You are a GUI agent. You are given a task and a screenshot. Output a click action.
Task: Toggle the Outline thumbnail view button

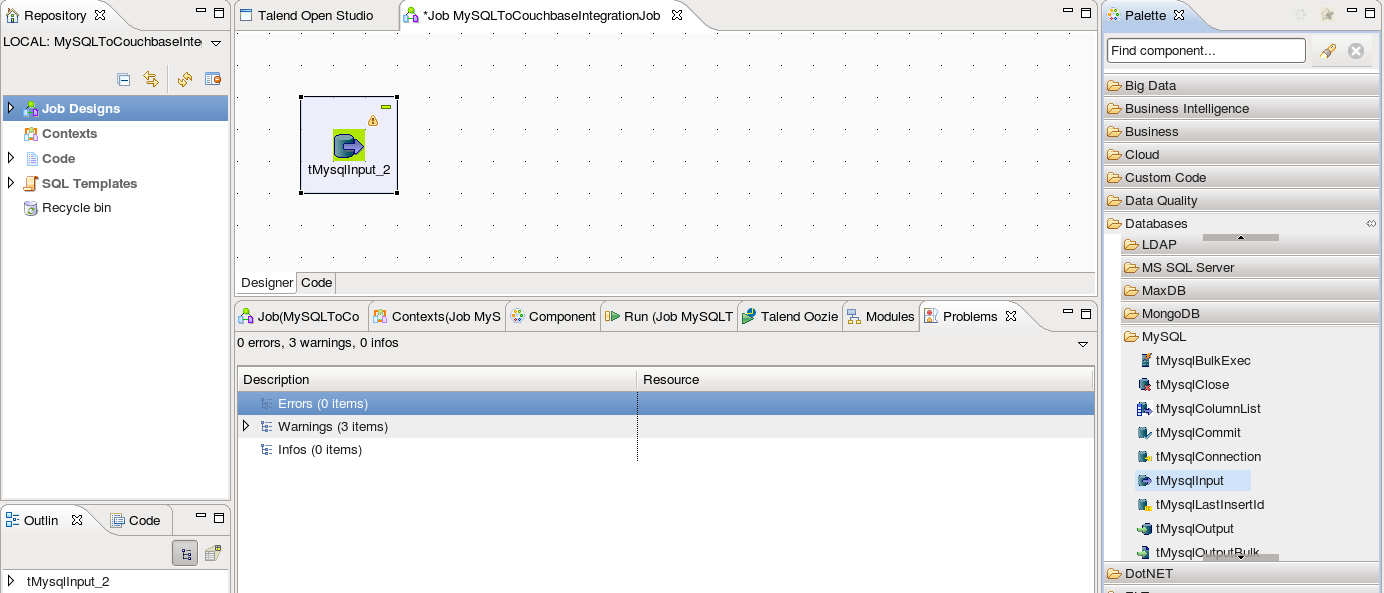[x=212, y=553]
